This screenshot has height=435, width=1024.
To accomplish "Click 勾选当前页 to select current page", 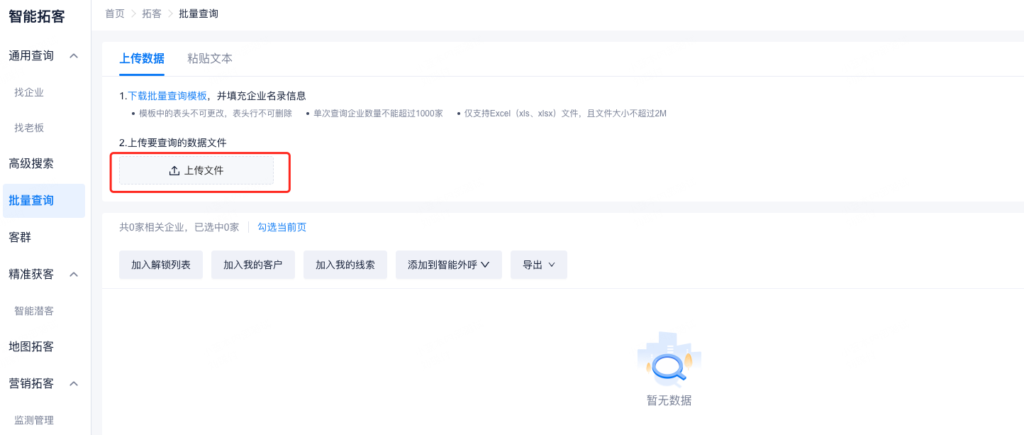I will click(282, 227).
